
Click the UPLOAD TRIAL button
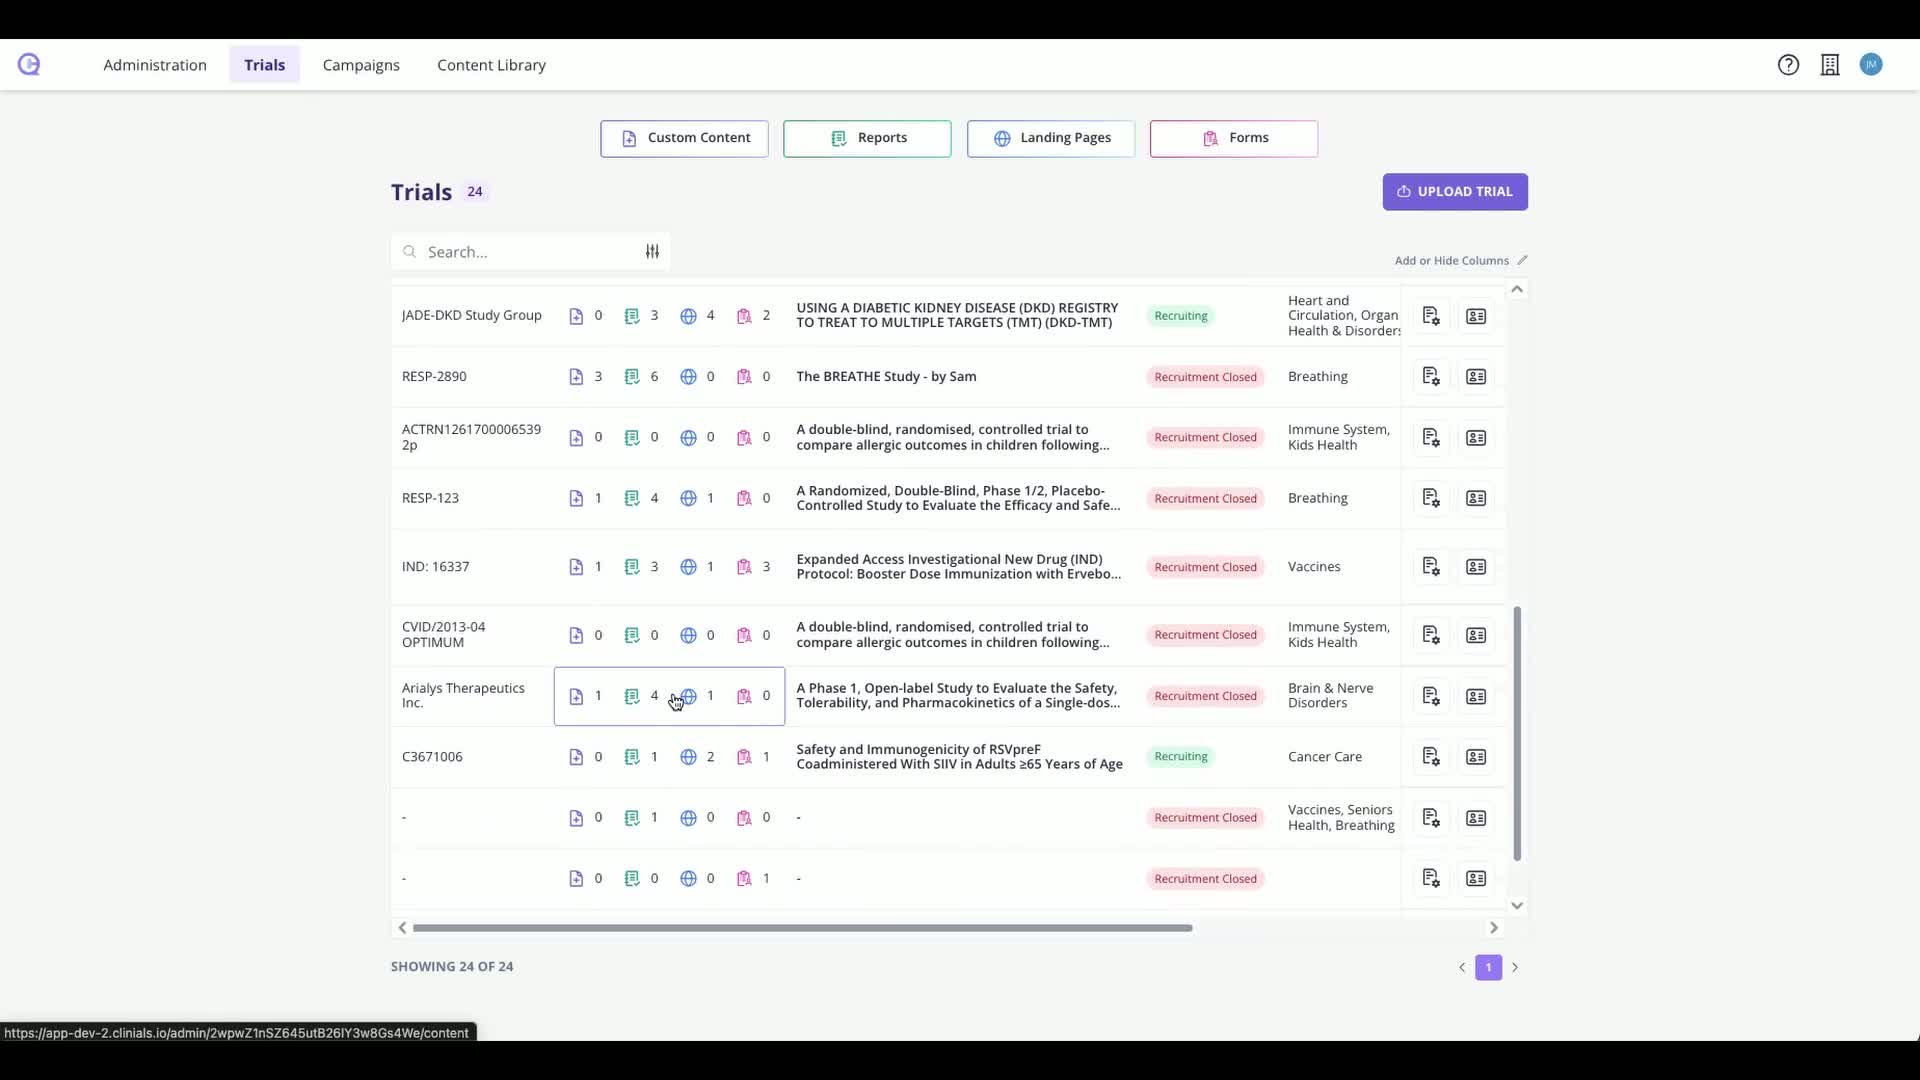(x=1455, y=192)
